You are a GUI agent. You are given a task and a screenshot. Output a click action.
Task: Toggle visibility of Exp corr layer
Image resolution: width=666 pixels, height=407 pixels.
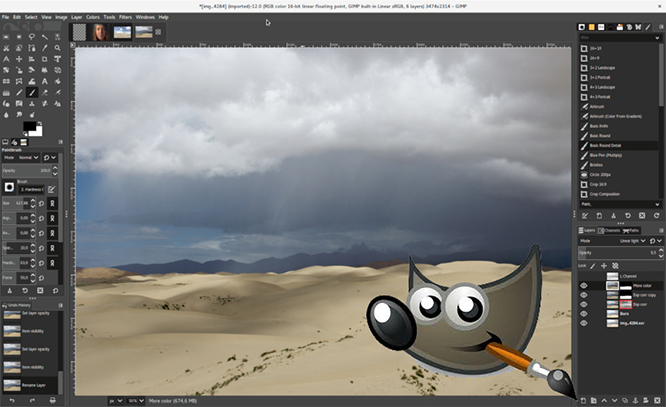point(584,304)
